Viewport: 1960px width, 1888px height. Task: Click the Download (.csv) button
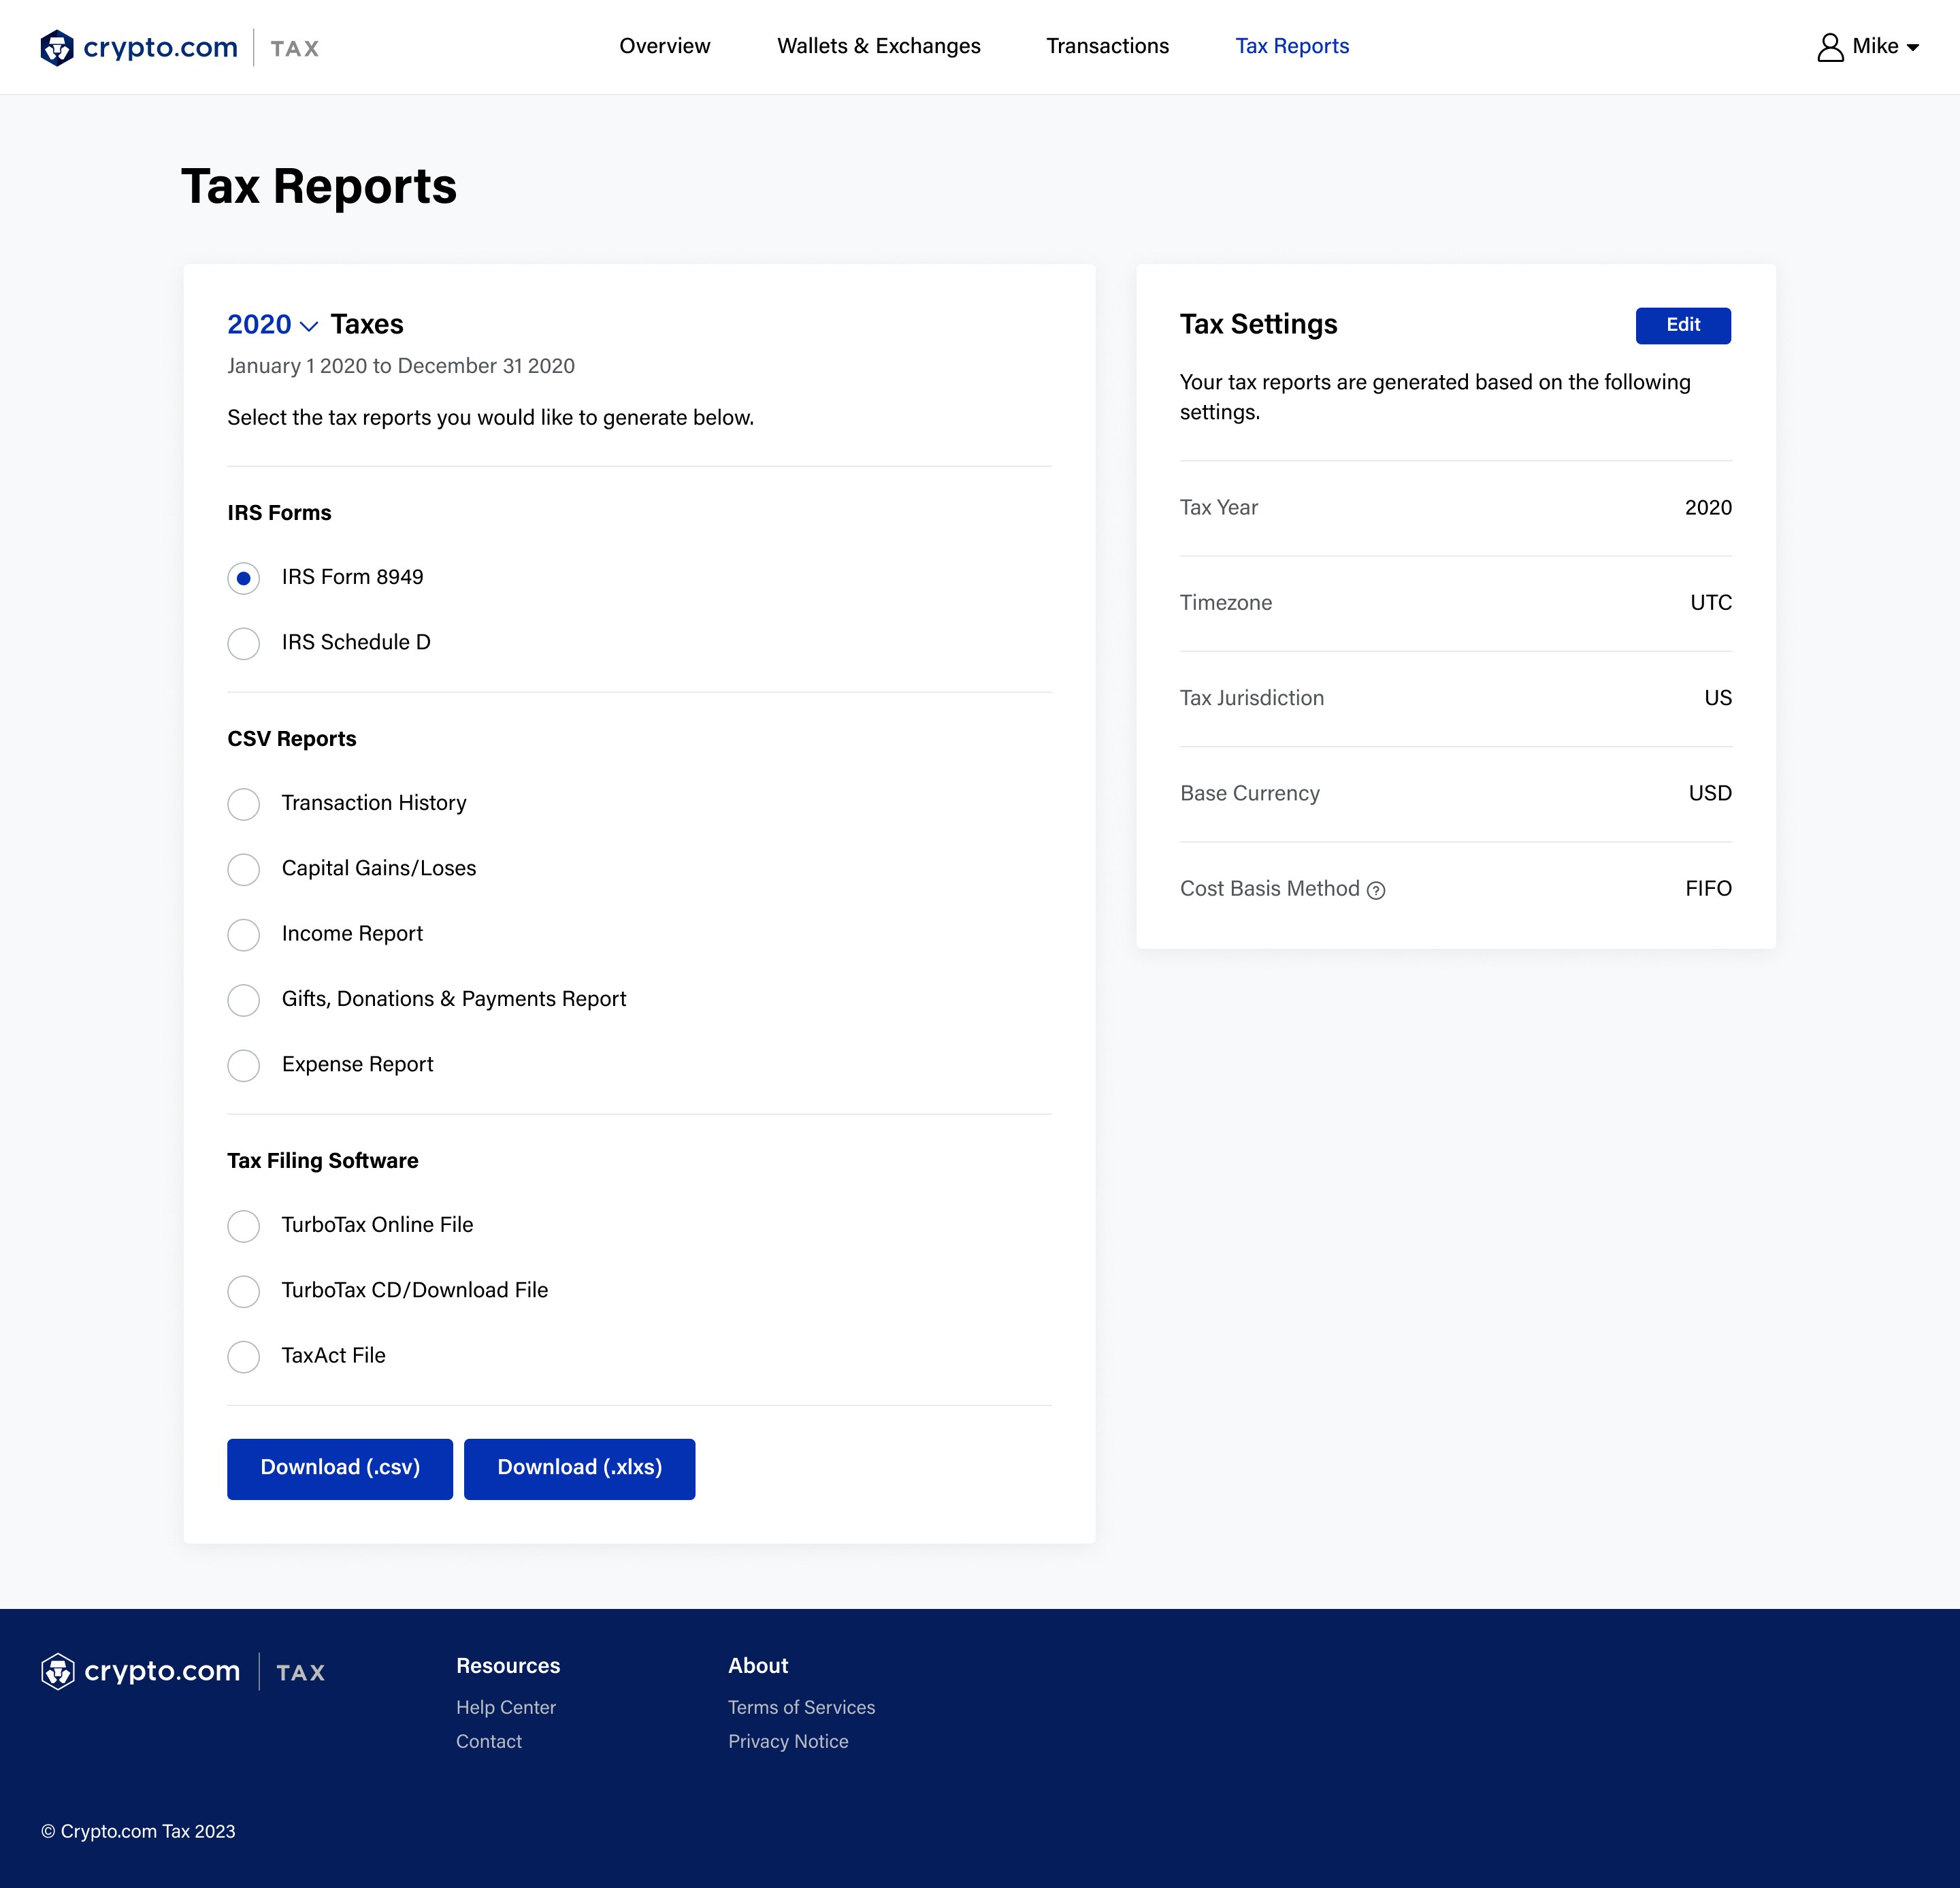tap(339, 1468)
